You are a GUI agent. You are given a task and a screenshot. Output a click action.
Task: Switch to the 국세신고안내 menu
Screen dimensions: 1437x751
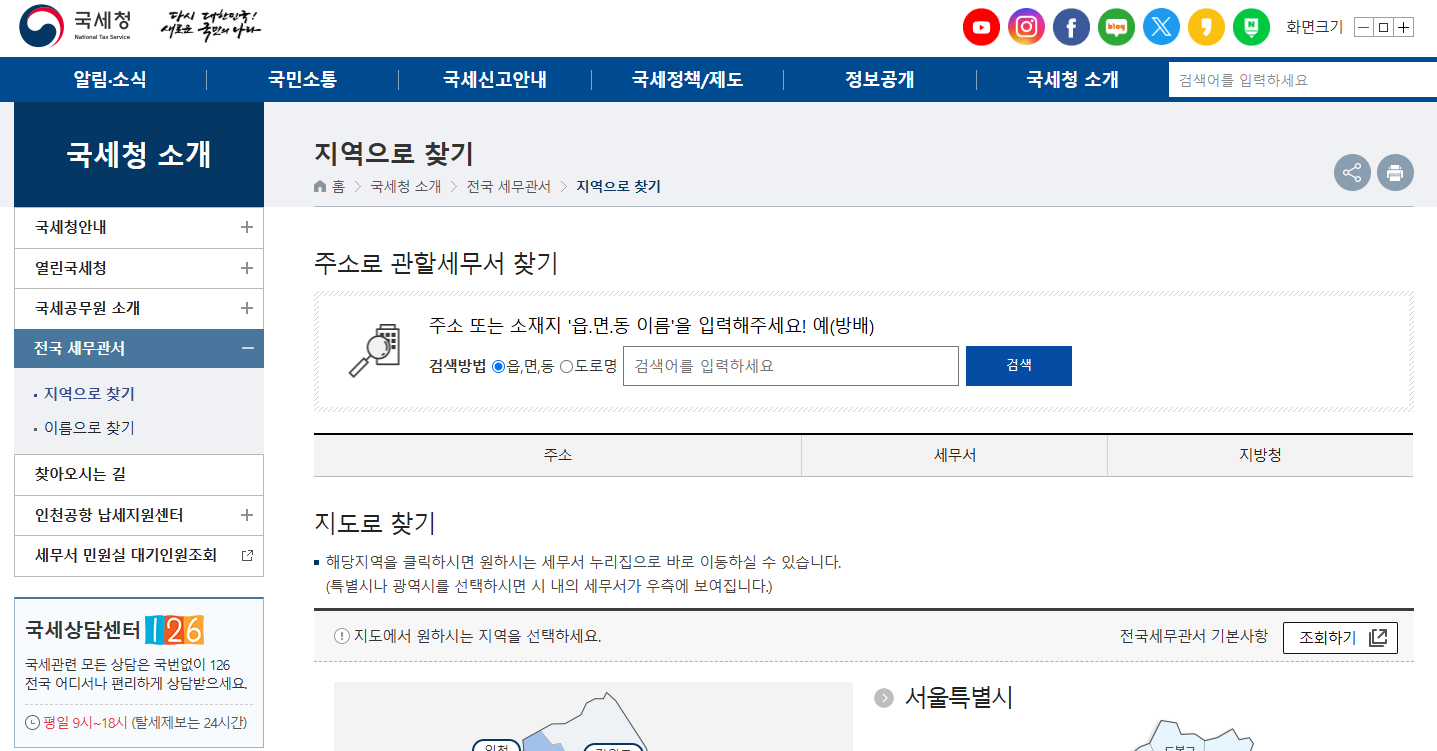pyautogui.click(x=495, y=79)
